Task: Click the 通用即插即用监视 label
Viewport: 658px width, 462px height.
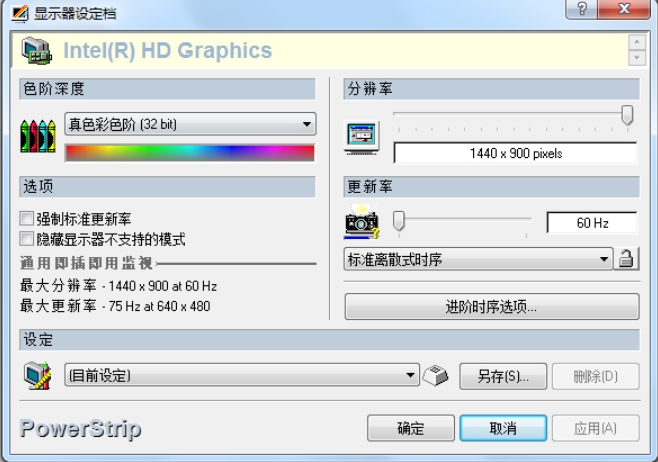Action: click(86, 263)
